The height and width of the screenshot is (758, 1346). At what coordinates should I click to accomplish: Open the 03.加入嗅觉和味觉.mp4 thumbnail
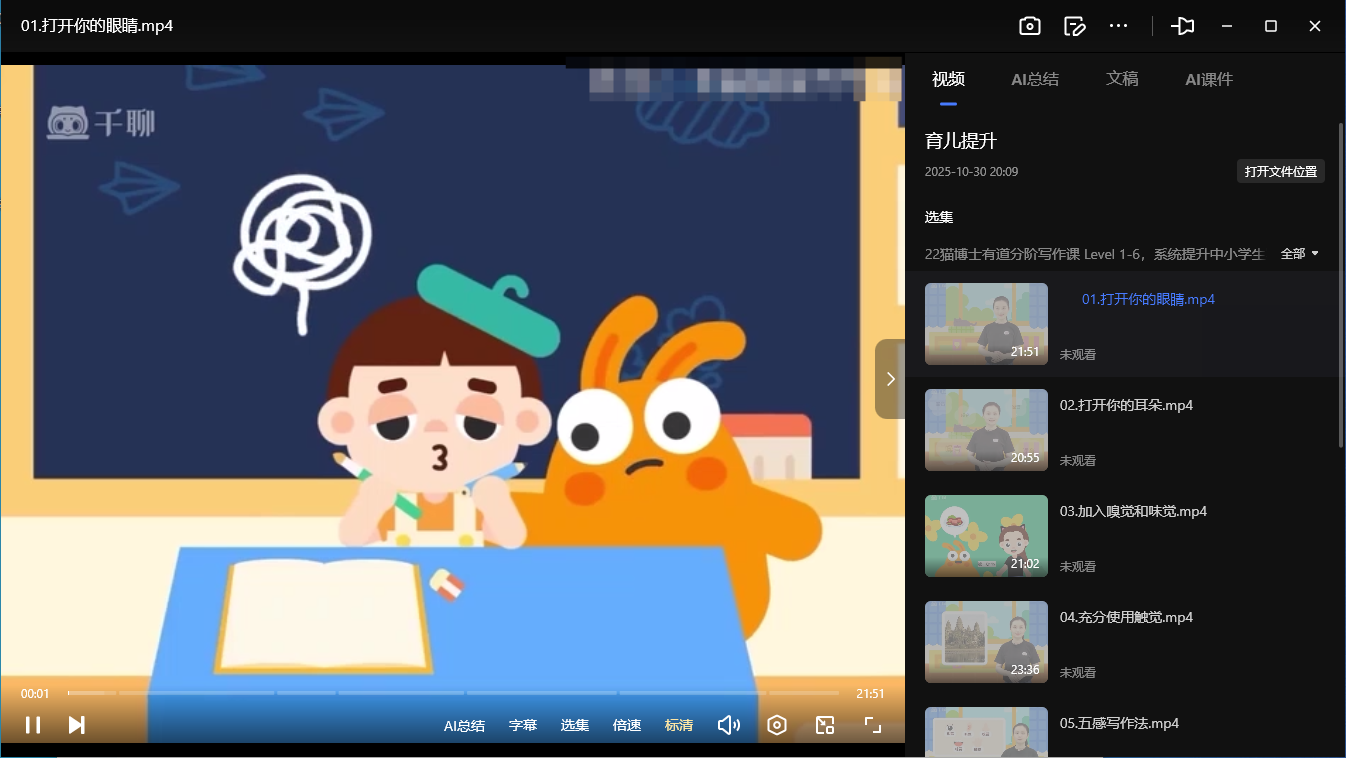tap(986, 536)
